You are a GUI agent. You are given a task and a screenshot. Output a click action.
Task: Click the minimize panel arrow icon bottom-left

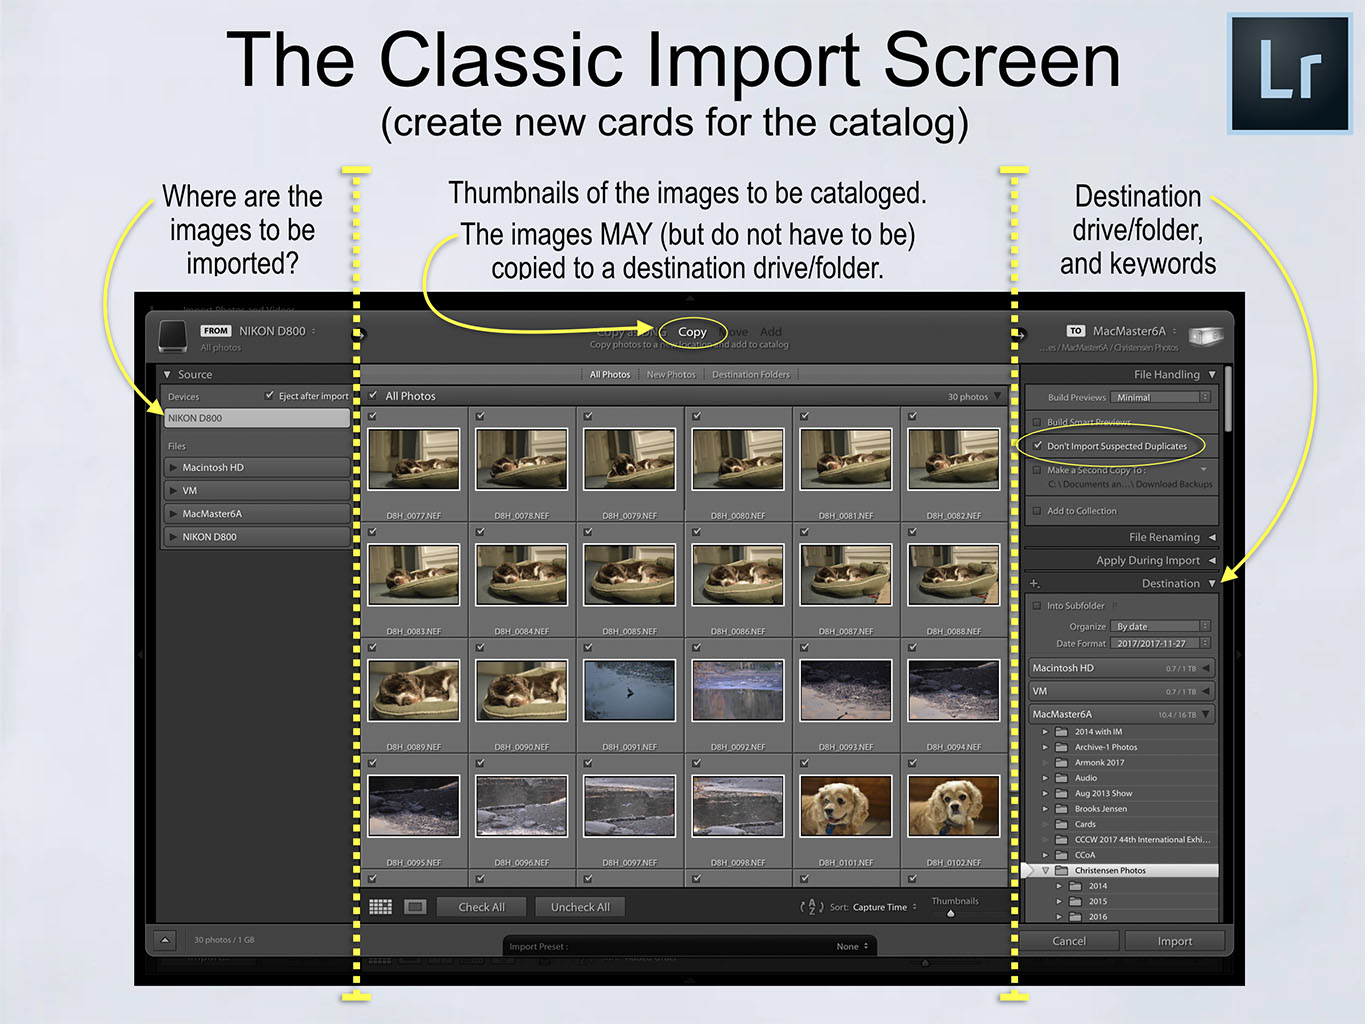165,940
